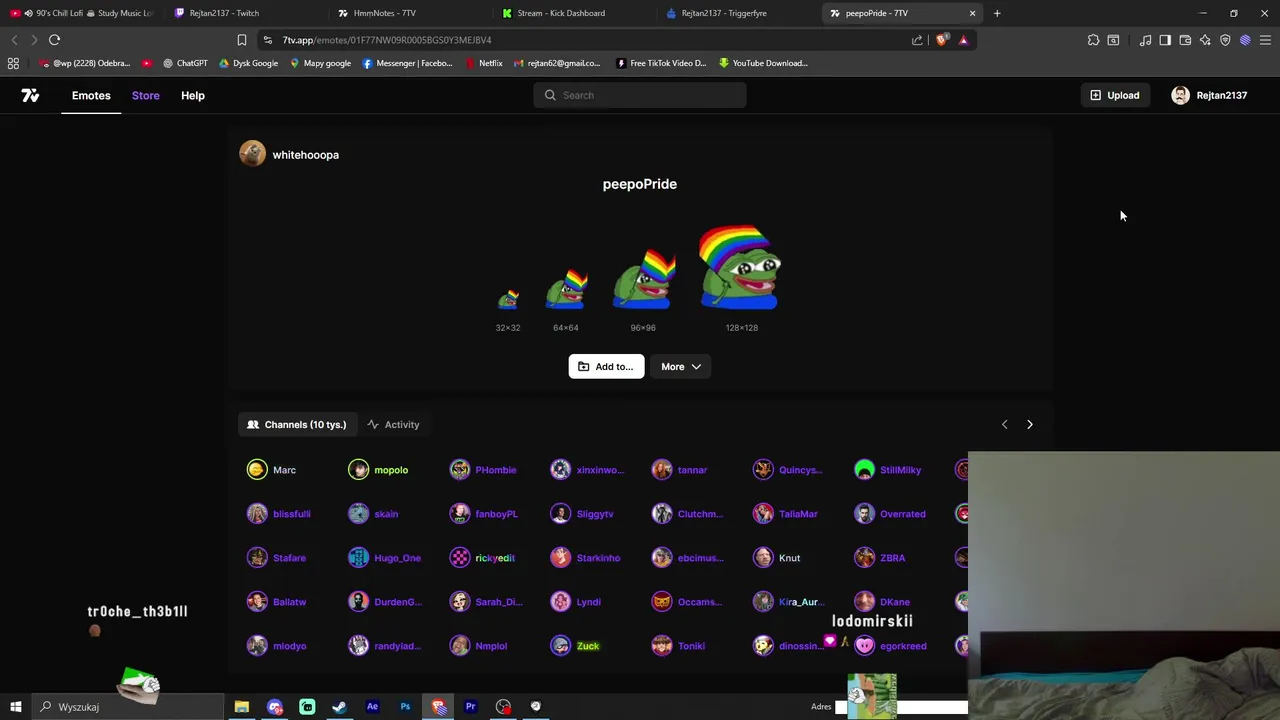Open channel StillMilky
Screen dimensions: 1280x720
point(888,470)
